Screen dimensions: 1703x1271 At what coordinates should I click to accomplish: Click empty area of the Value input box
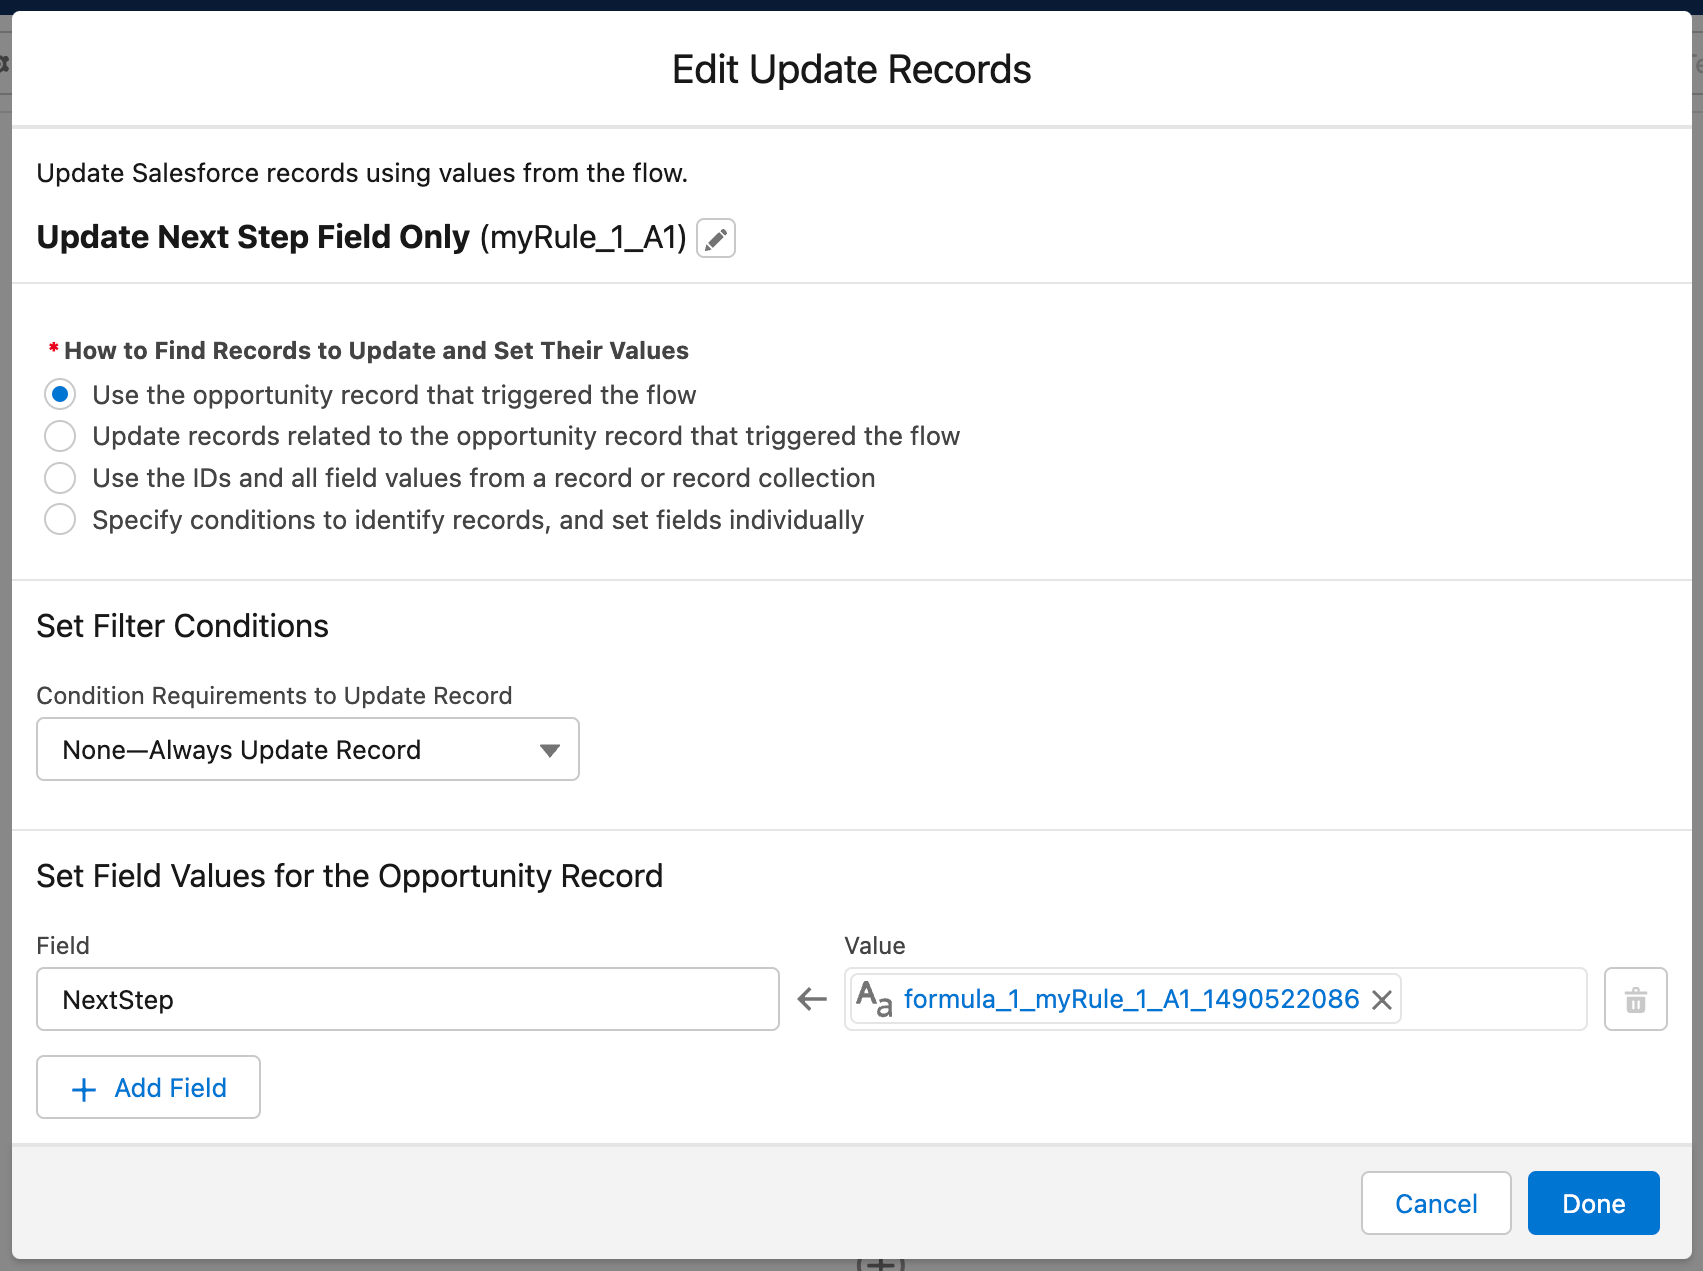tap(1492, 999)
